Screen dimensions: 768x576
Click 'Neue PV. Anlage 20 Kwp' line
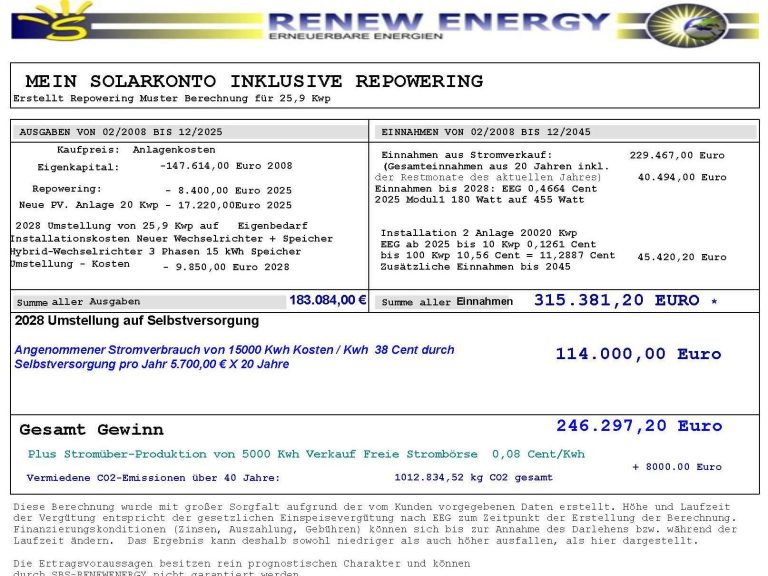coord(155,205)
